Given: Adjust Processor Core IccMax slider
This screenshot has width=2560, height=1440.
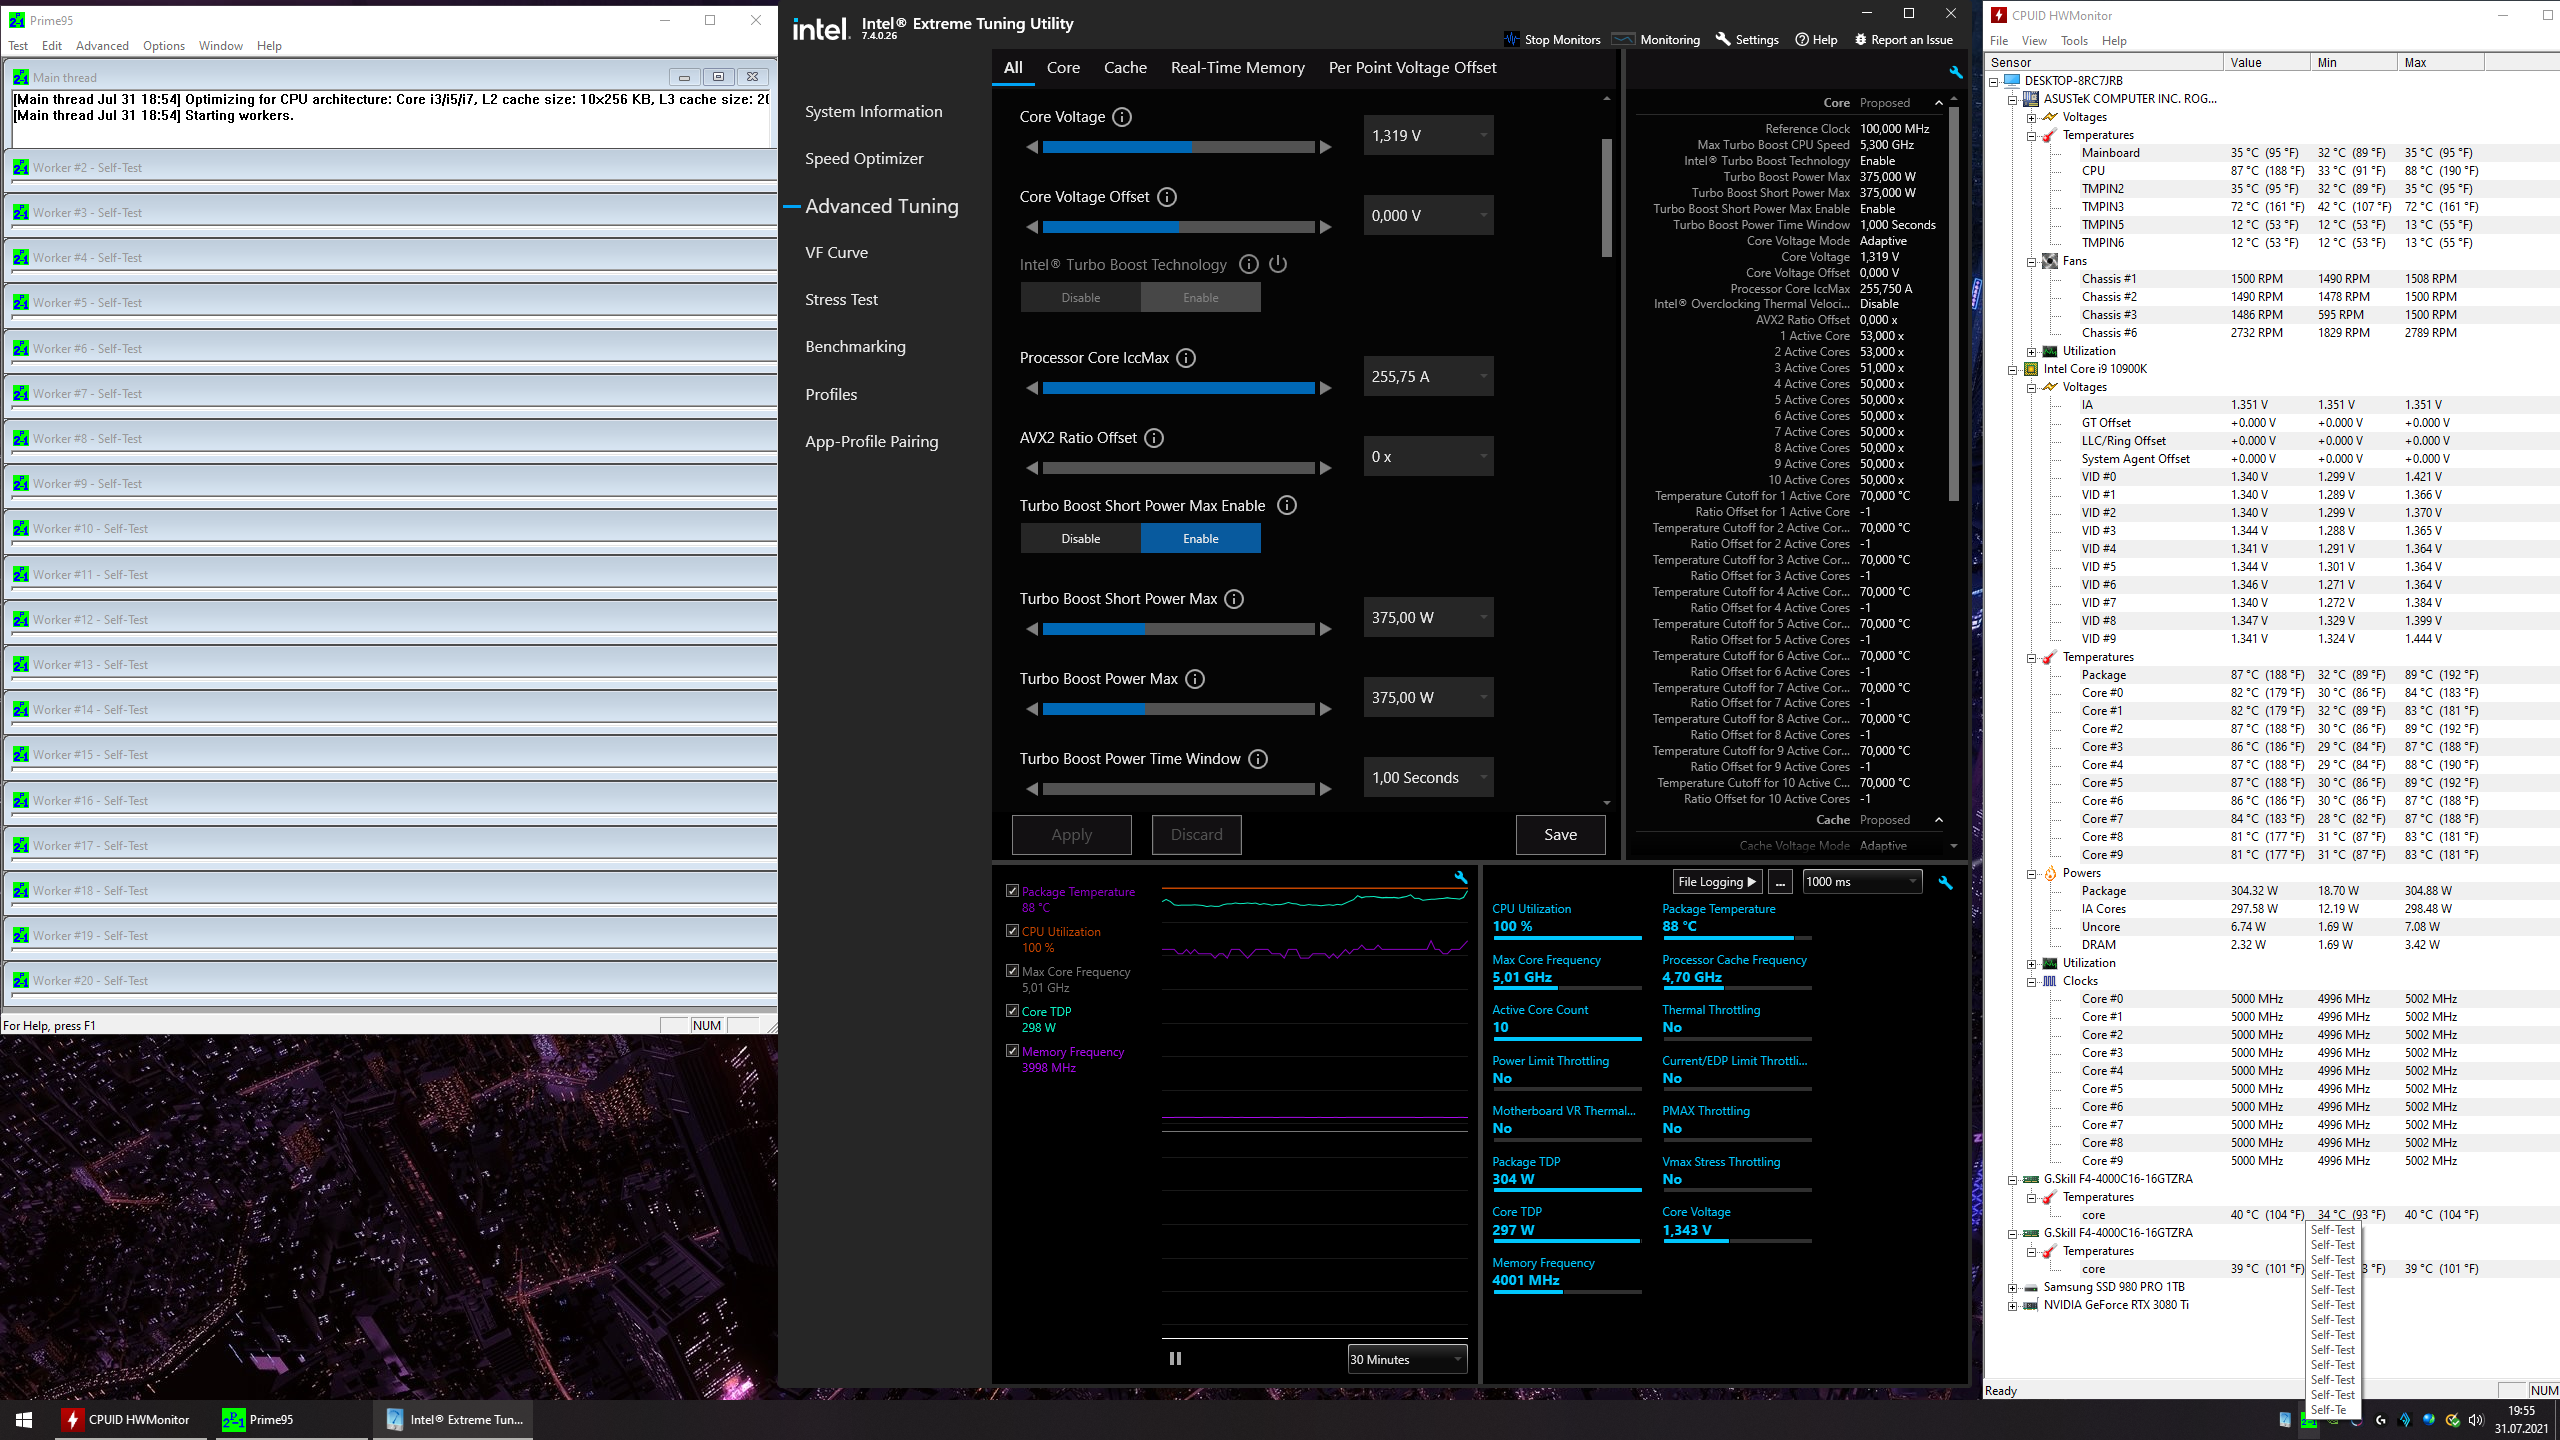Looking at the screenshot, I should point(1178,388).
